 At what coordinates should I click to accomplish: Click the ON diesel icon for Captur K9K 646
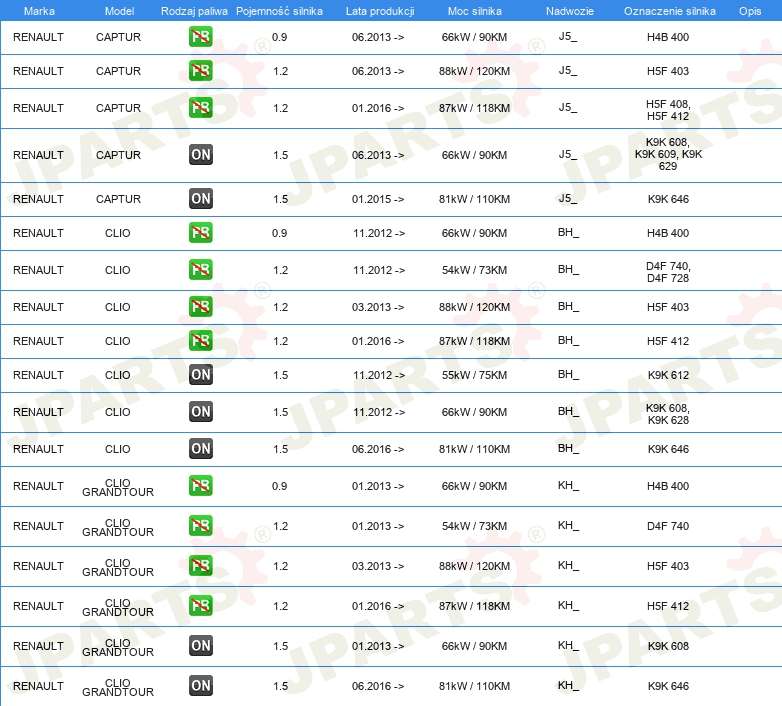click(x=200, y=198)
